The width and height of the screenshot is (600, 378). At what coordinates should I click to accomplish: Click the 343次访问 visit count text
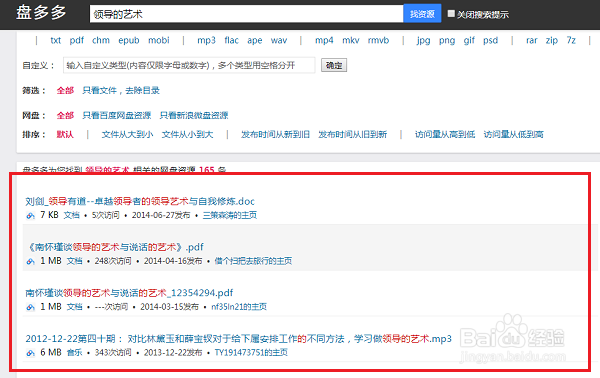click(x=113, y=352)
